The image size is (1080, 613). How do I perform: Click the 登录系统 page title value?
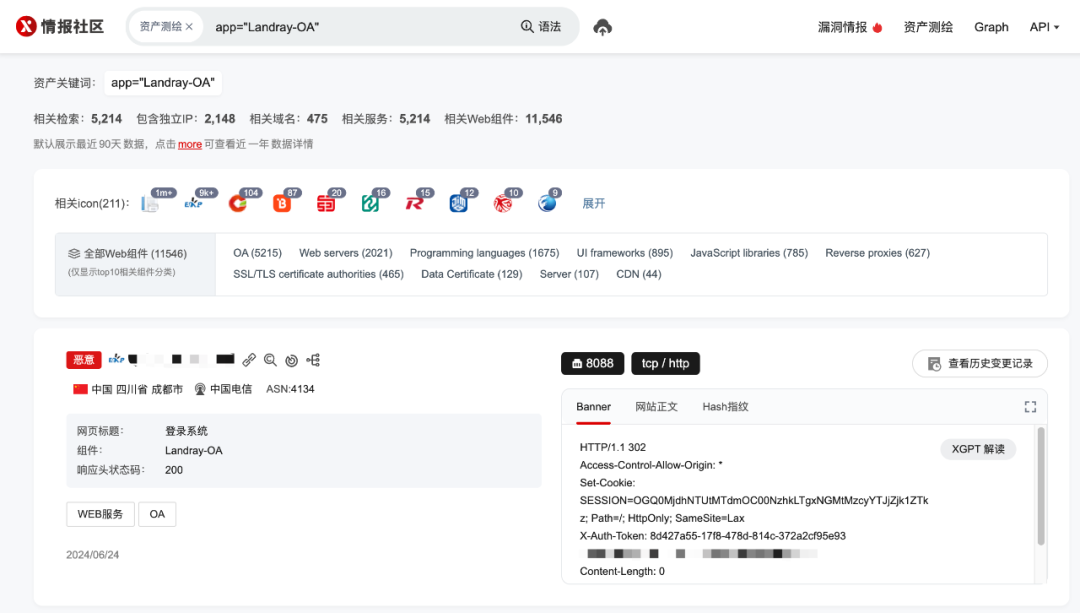186,431
